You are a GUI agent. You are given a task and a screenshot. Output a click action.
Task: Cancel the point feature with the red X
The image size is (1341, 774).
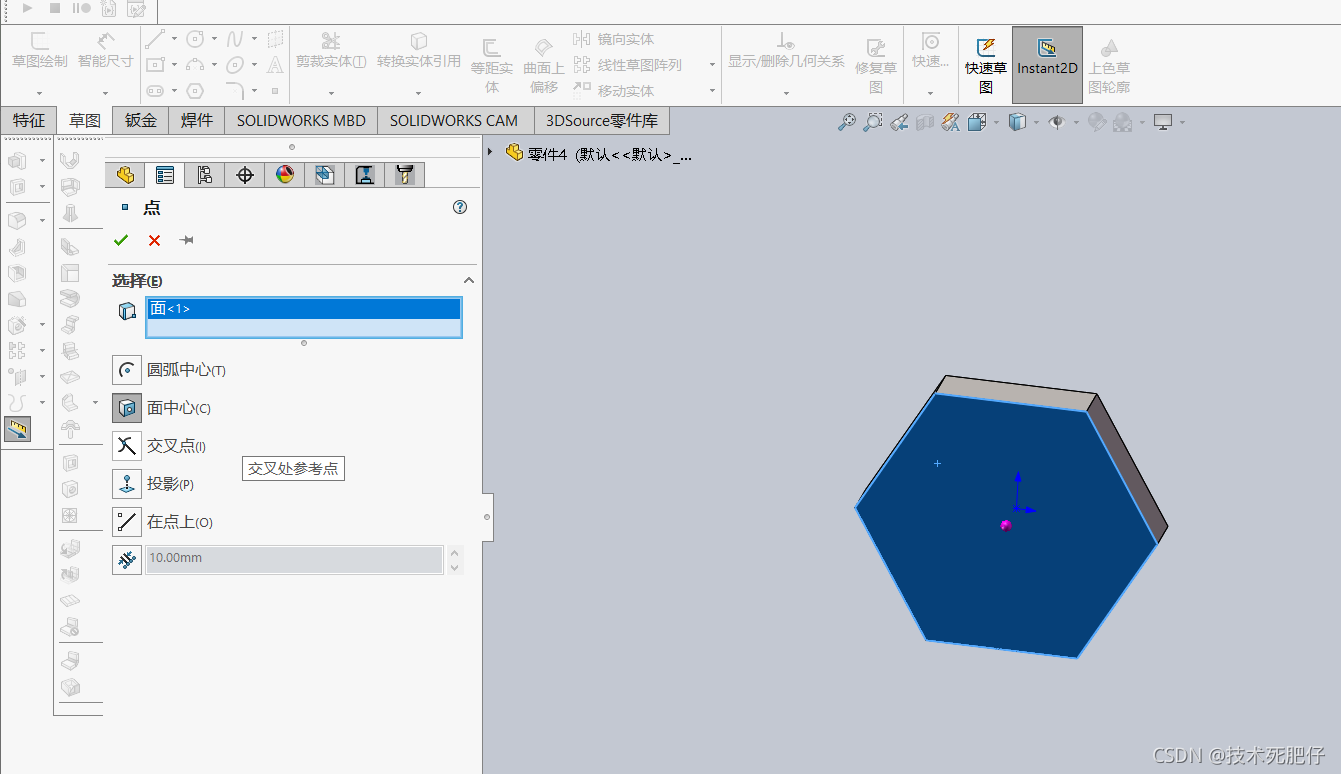pyautogui.click(x=154, y=240)
